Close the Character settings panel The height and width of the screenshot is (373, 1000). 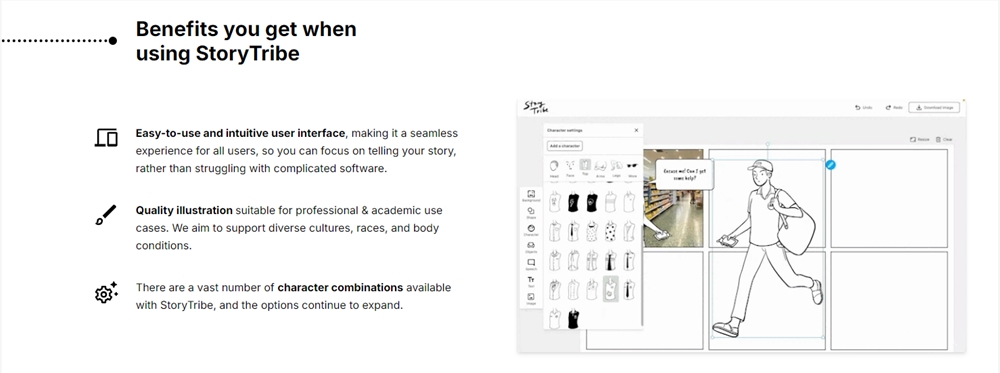(636, 130)
